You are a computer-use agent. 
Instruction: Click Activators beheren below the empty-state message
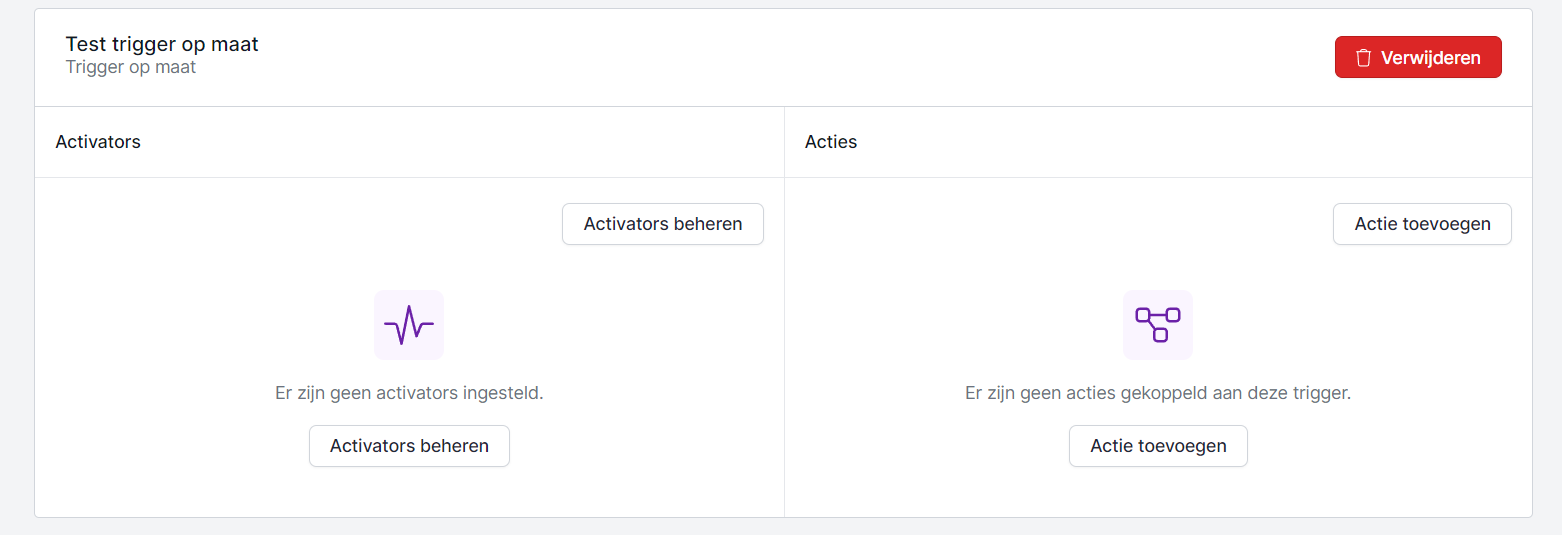point(409,446)
